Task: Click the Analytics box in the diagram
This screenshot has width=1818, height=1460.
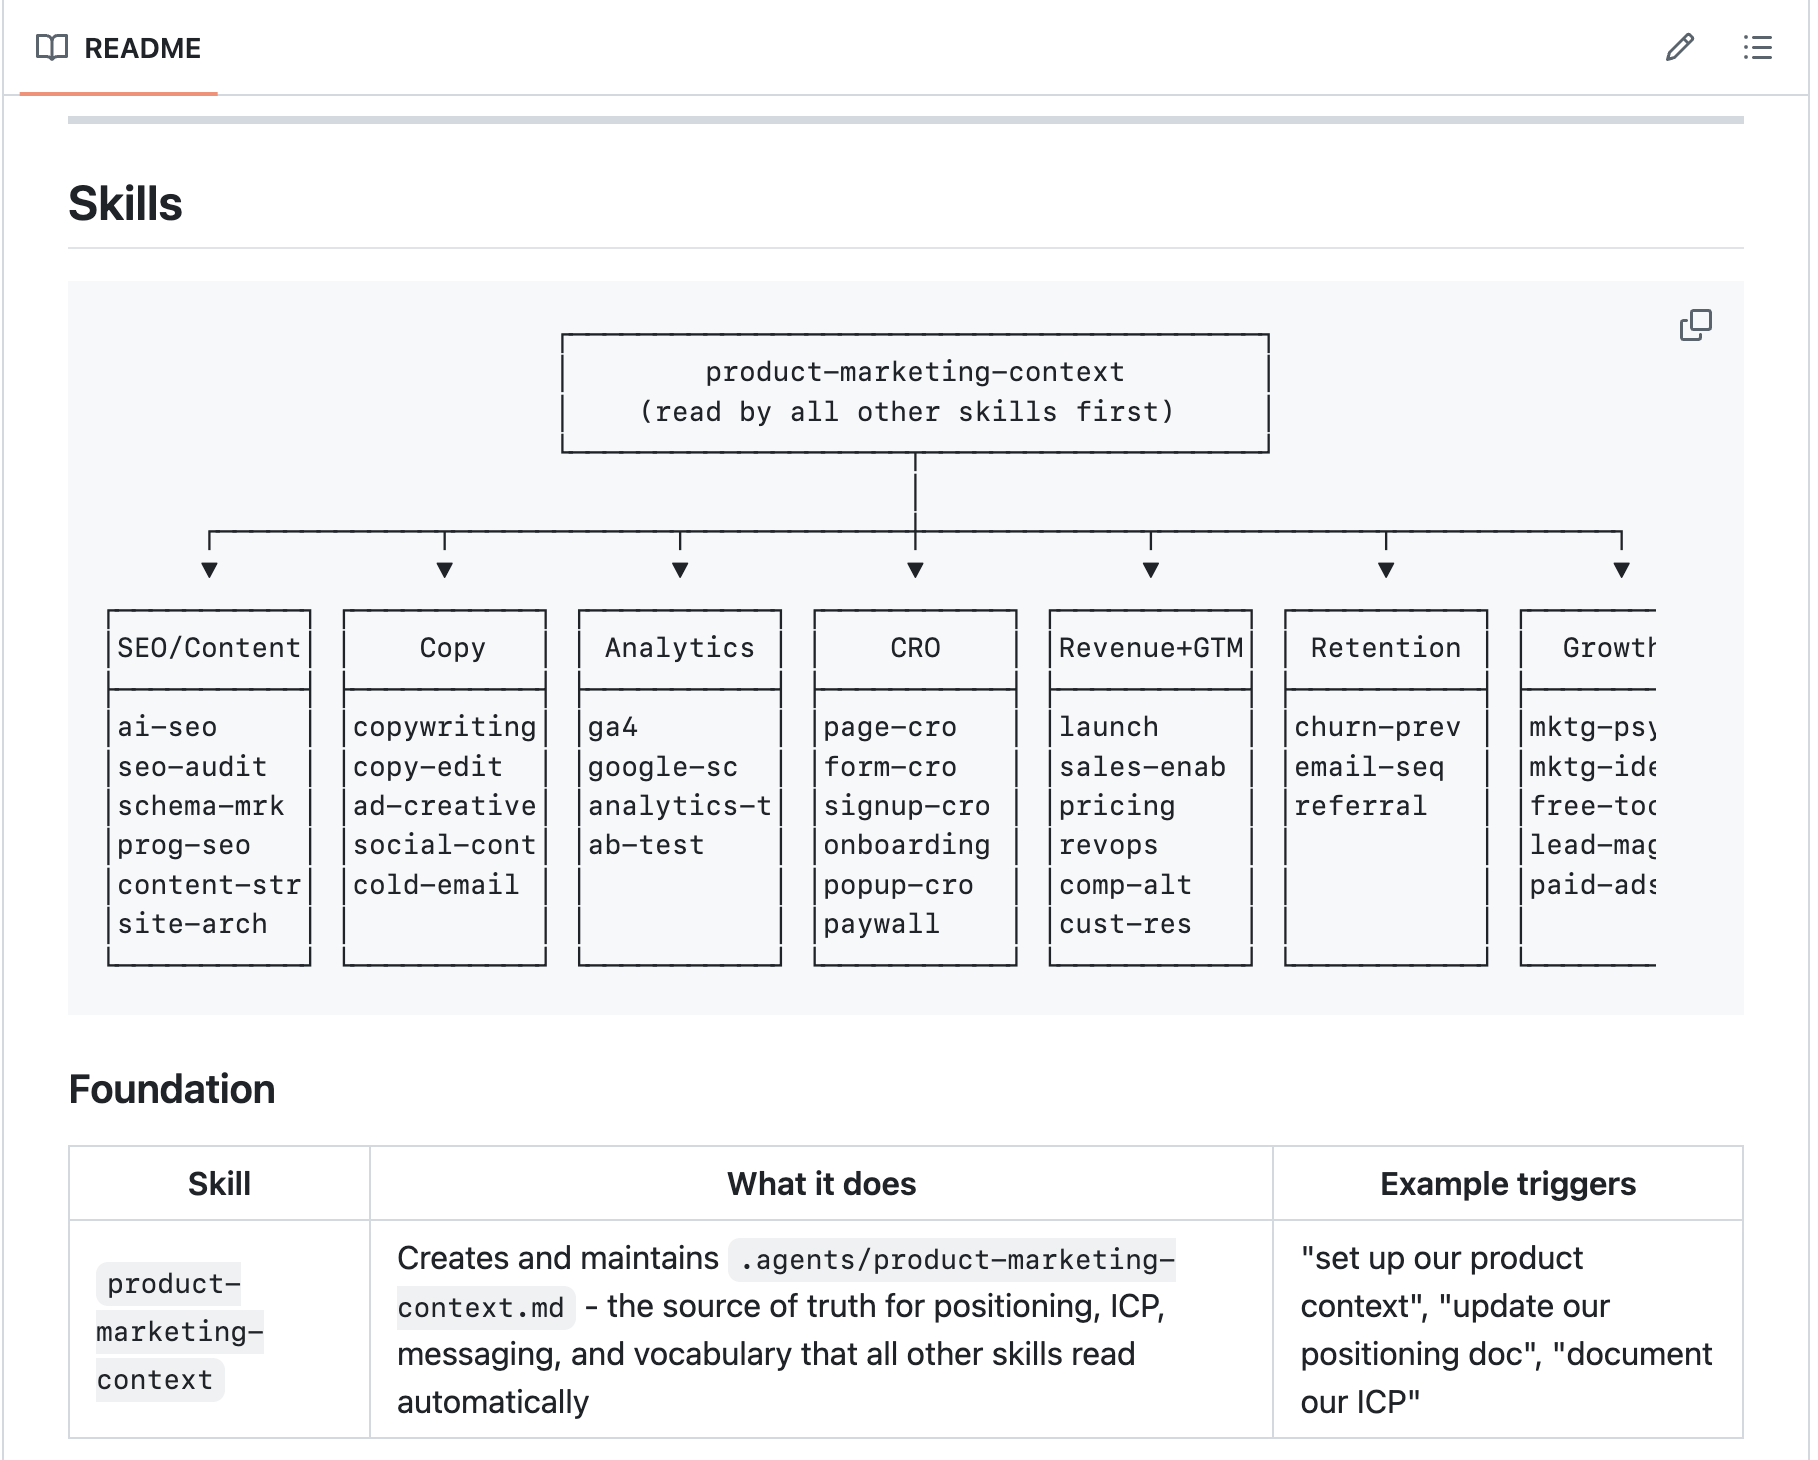Action: pos(679,648)
